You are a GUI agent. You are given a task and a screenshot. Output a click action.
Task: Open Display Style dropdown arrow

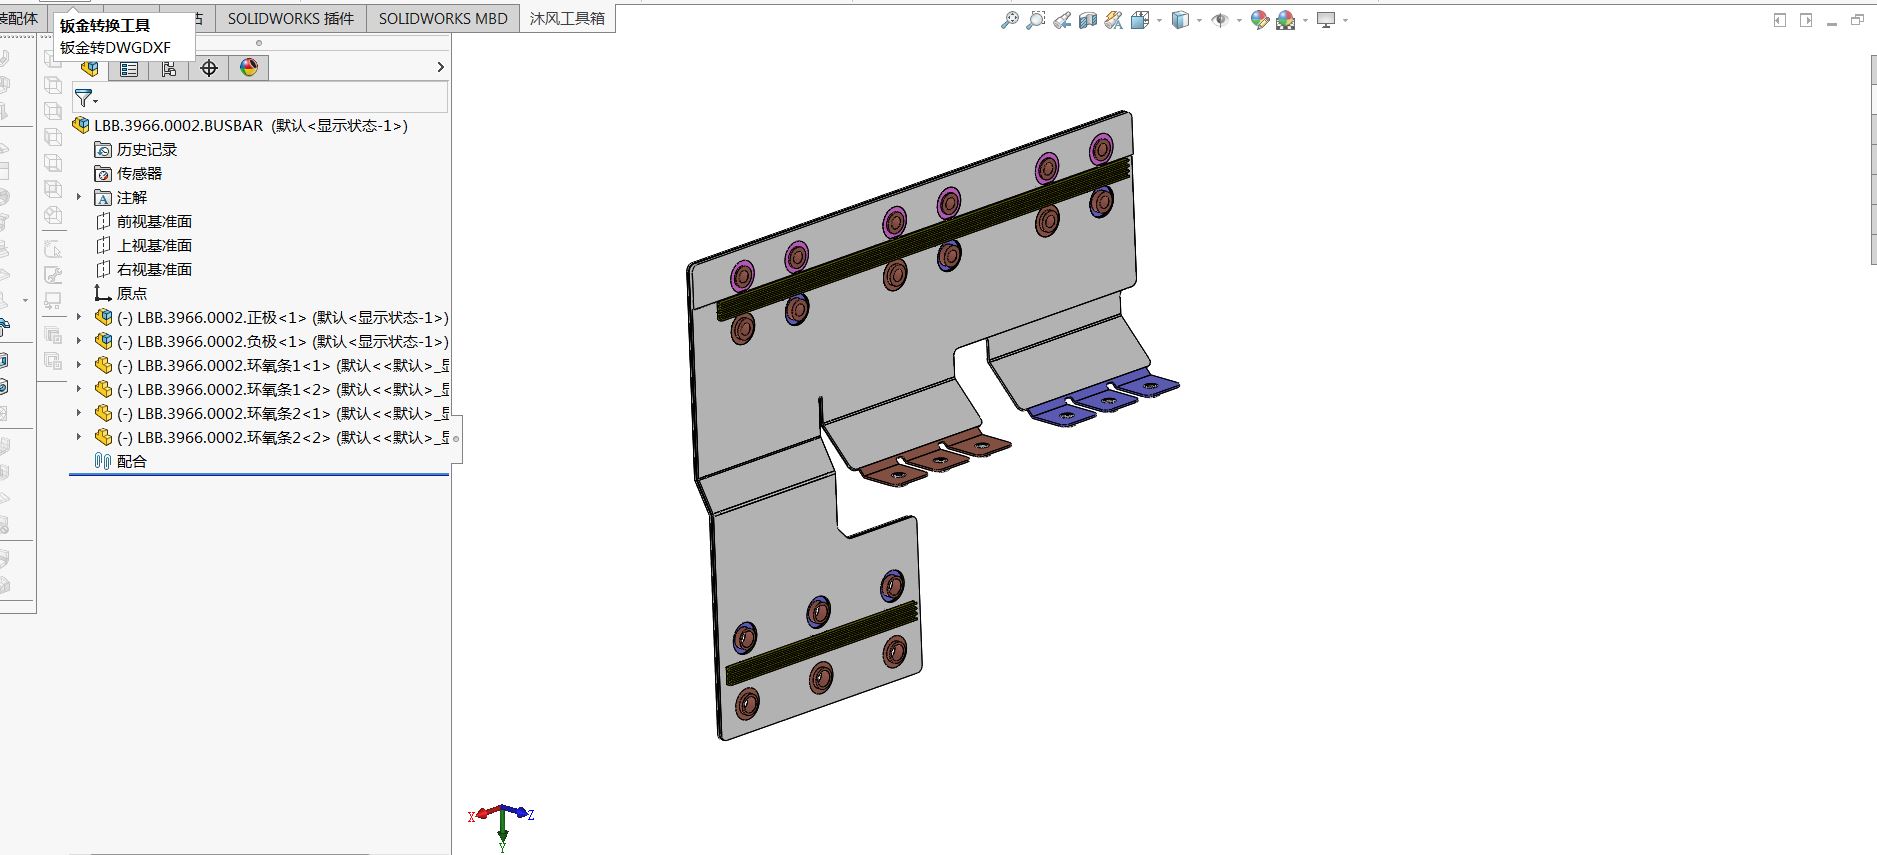click(x=1199, y=20)
